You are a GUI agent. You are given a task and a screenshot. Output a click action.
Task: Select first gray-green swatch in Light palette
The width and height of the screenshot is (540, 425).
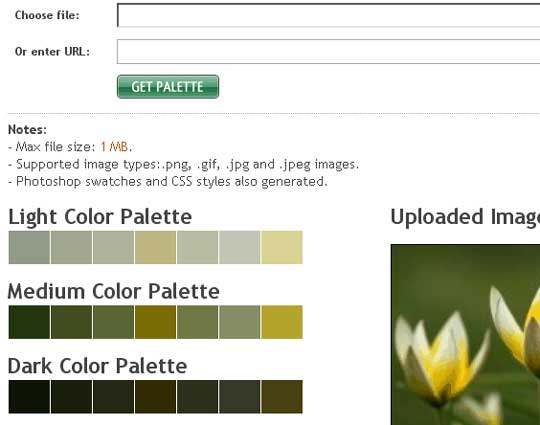pos(29,247)
